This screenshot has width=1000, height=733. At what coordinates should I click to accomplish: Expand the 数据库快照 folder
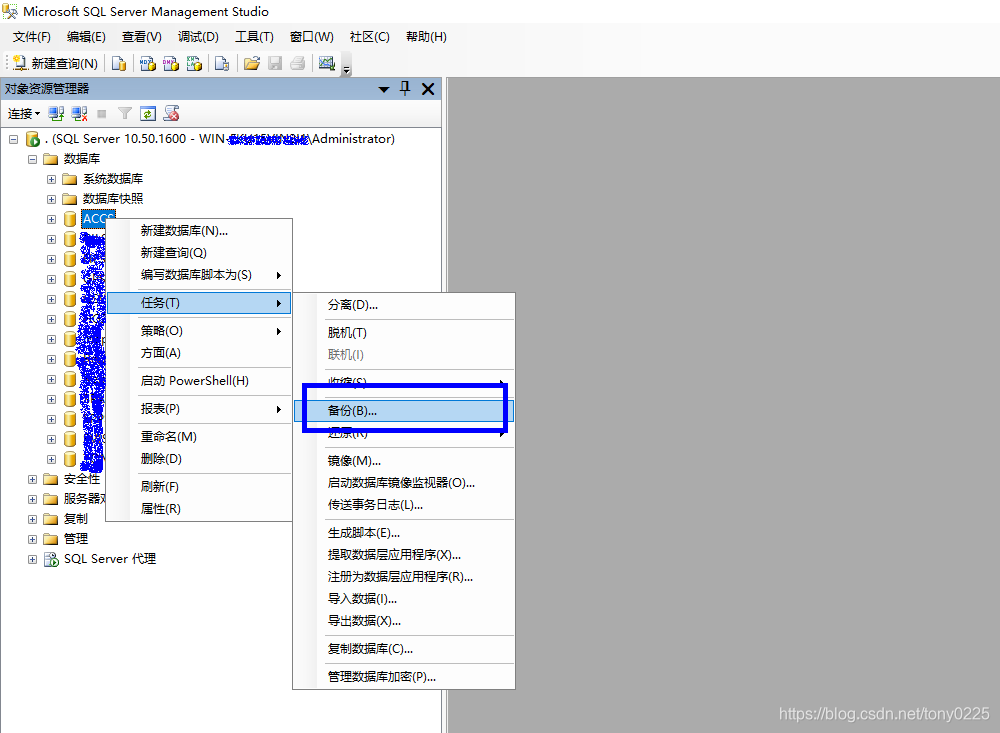(x=52, y=199)
